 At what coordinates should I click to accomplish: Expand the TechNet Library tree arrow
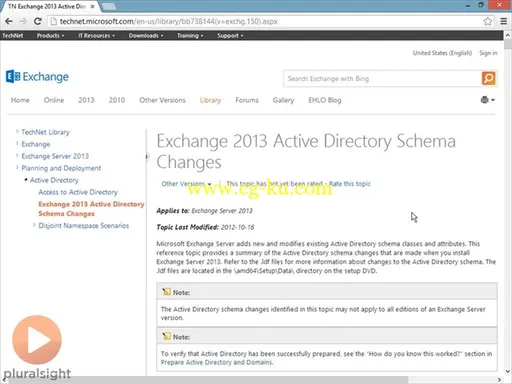[x=17, y=132]
